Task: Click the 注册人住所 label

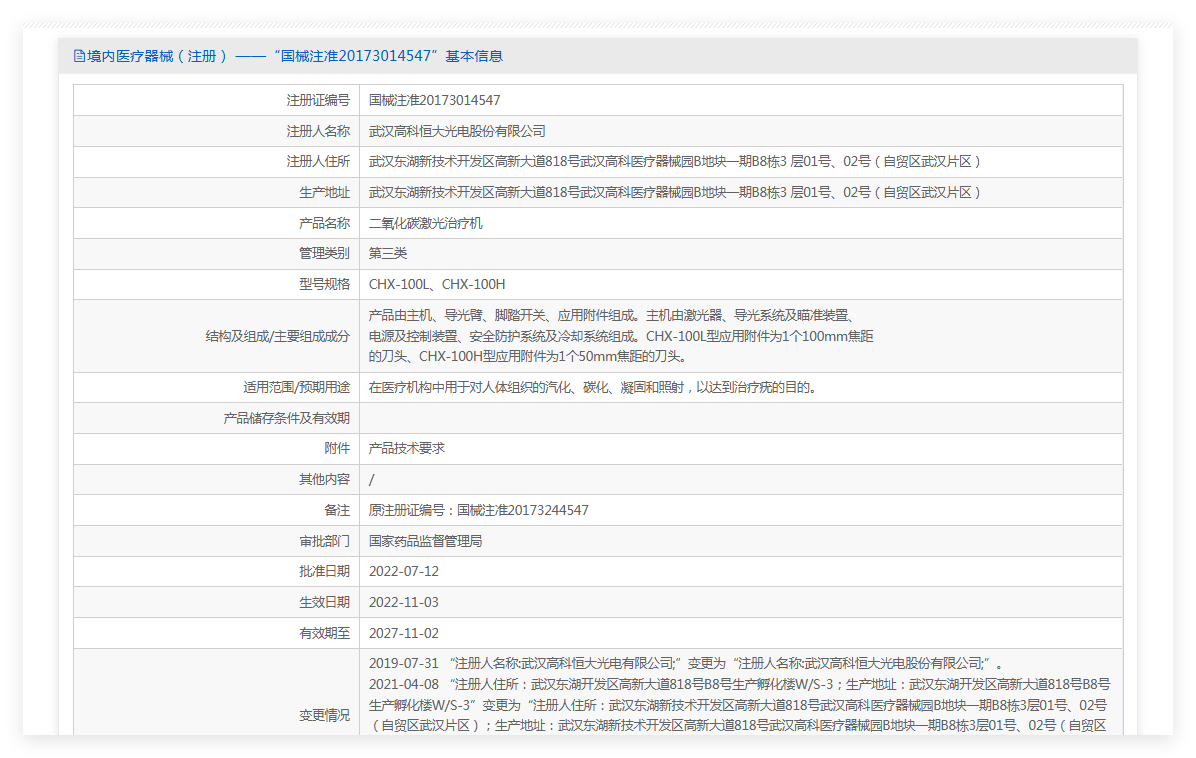Action: pyautogui.click(x=318, y=162)
